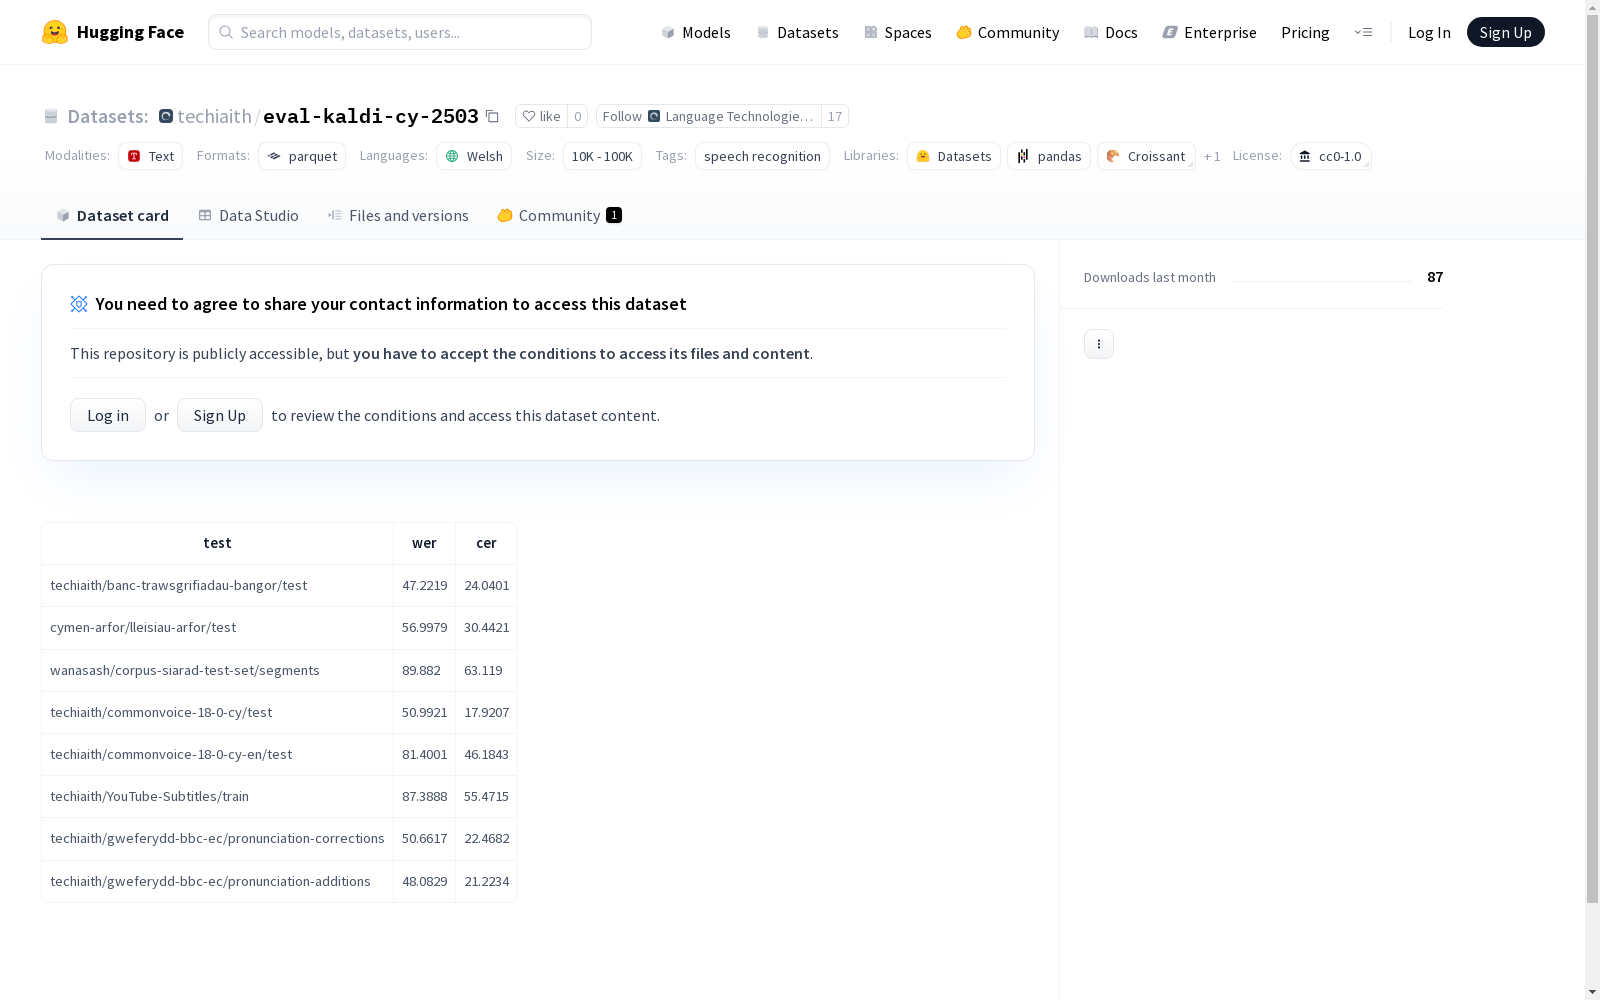Click the test column header

point(217,543)
